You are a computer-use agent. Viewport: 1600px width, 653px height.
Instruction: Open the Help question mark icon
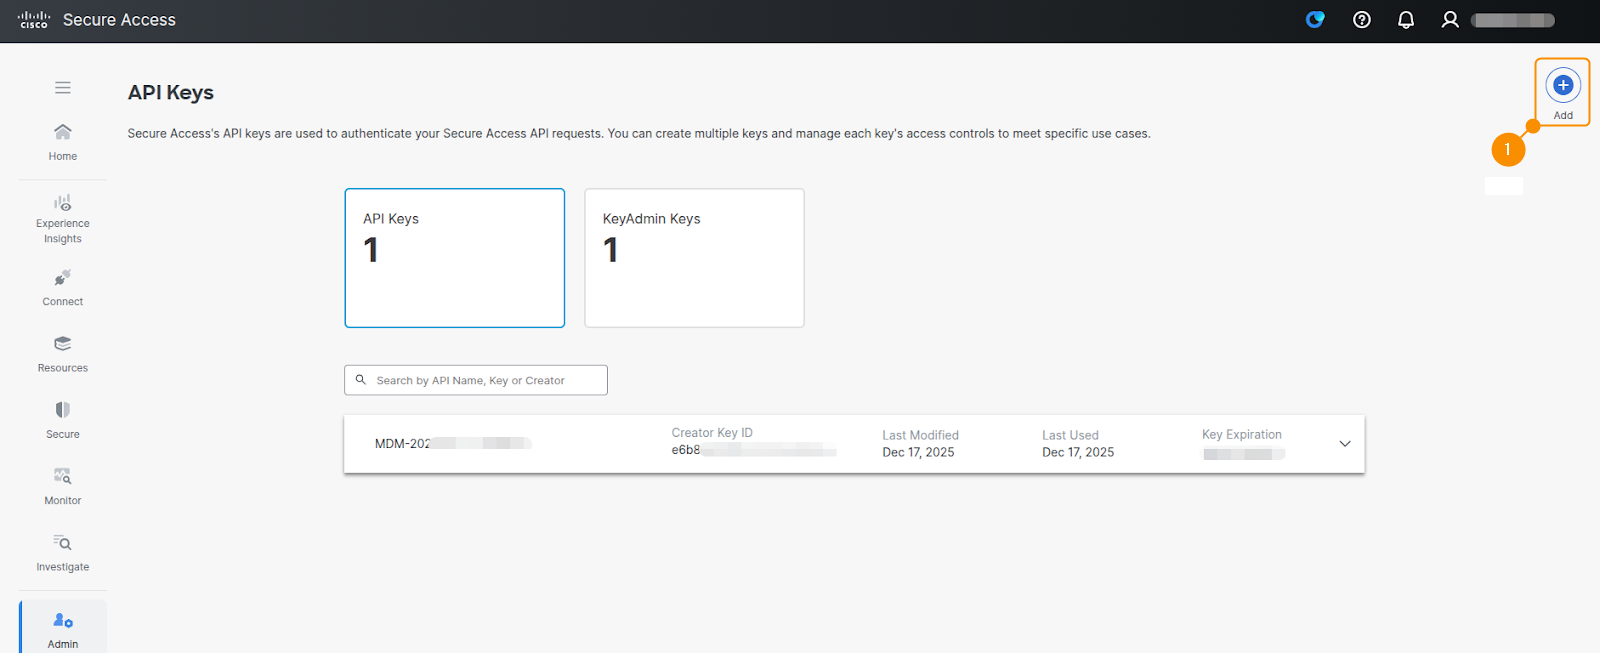click(x=1361, y=20)
